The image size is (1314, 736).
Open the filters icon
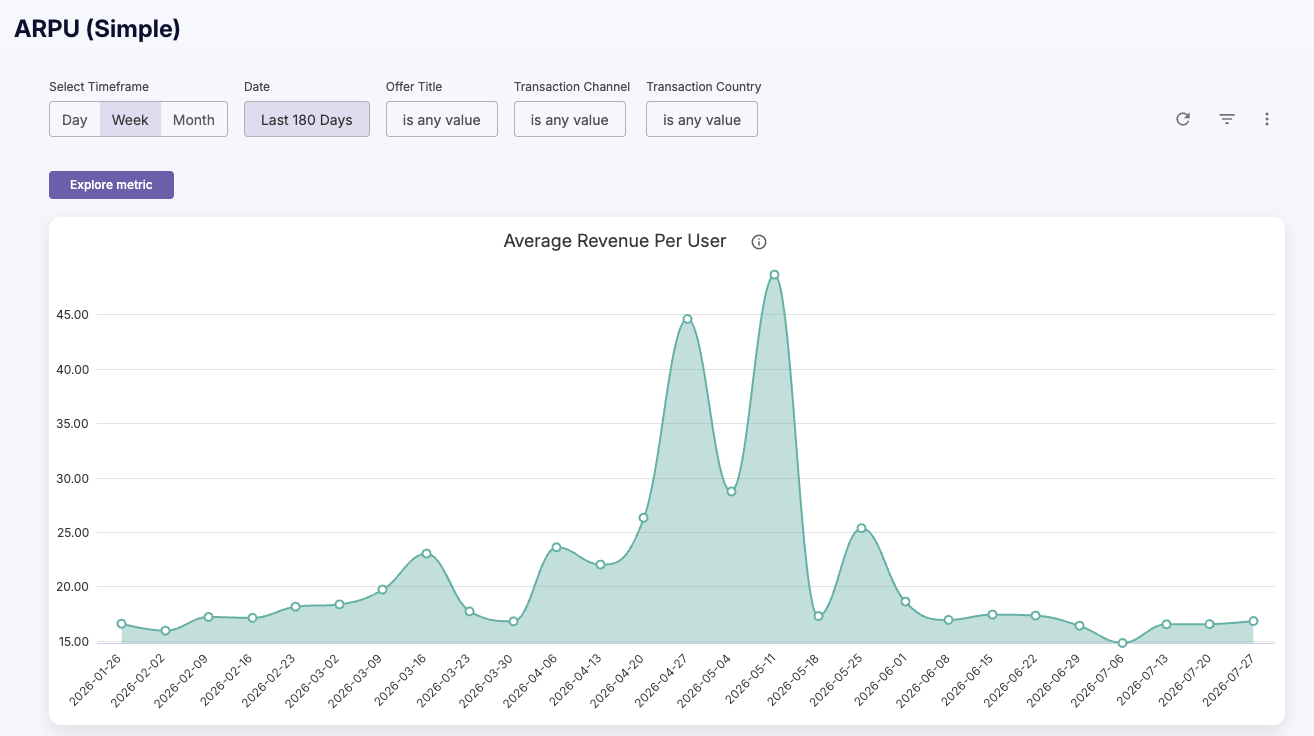pyautogui.click(x=1227, y=119)
